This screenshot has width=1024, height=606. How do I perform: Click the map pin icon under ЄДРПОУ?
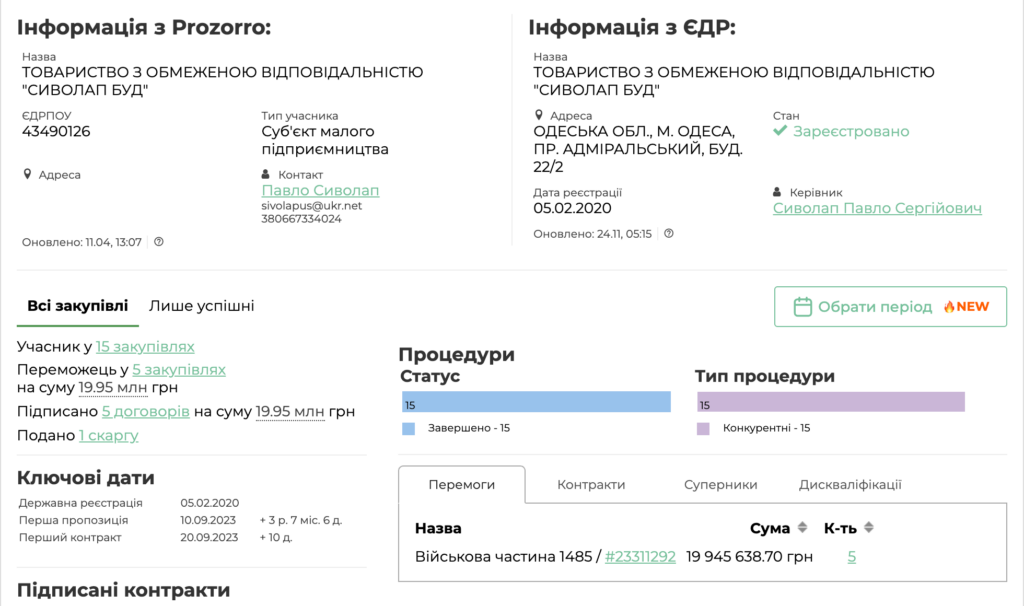(x=27, y=174)
